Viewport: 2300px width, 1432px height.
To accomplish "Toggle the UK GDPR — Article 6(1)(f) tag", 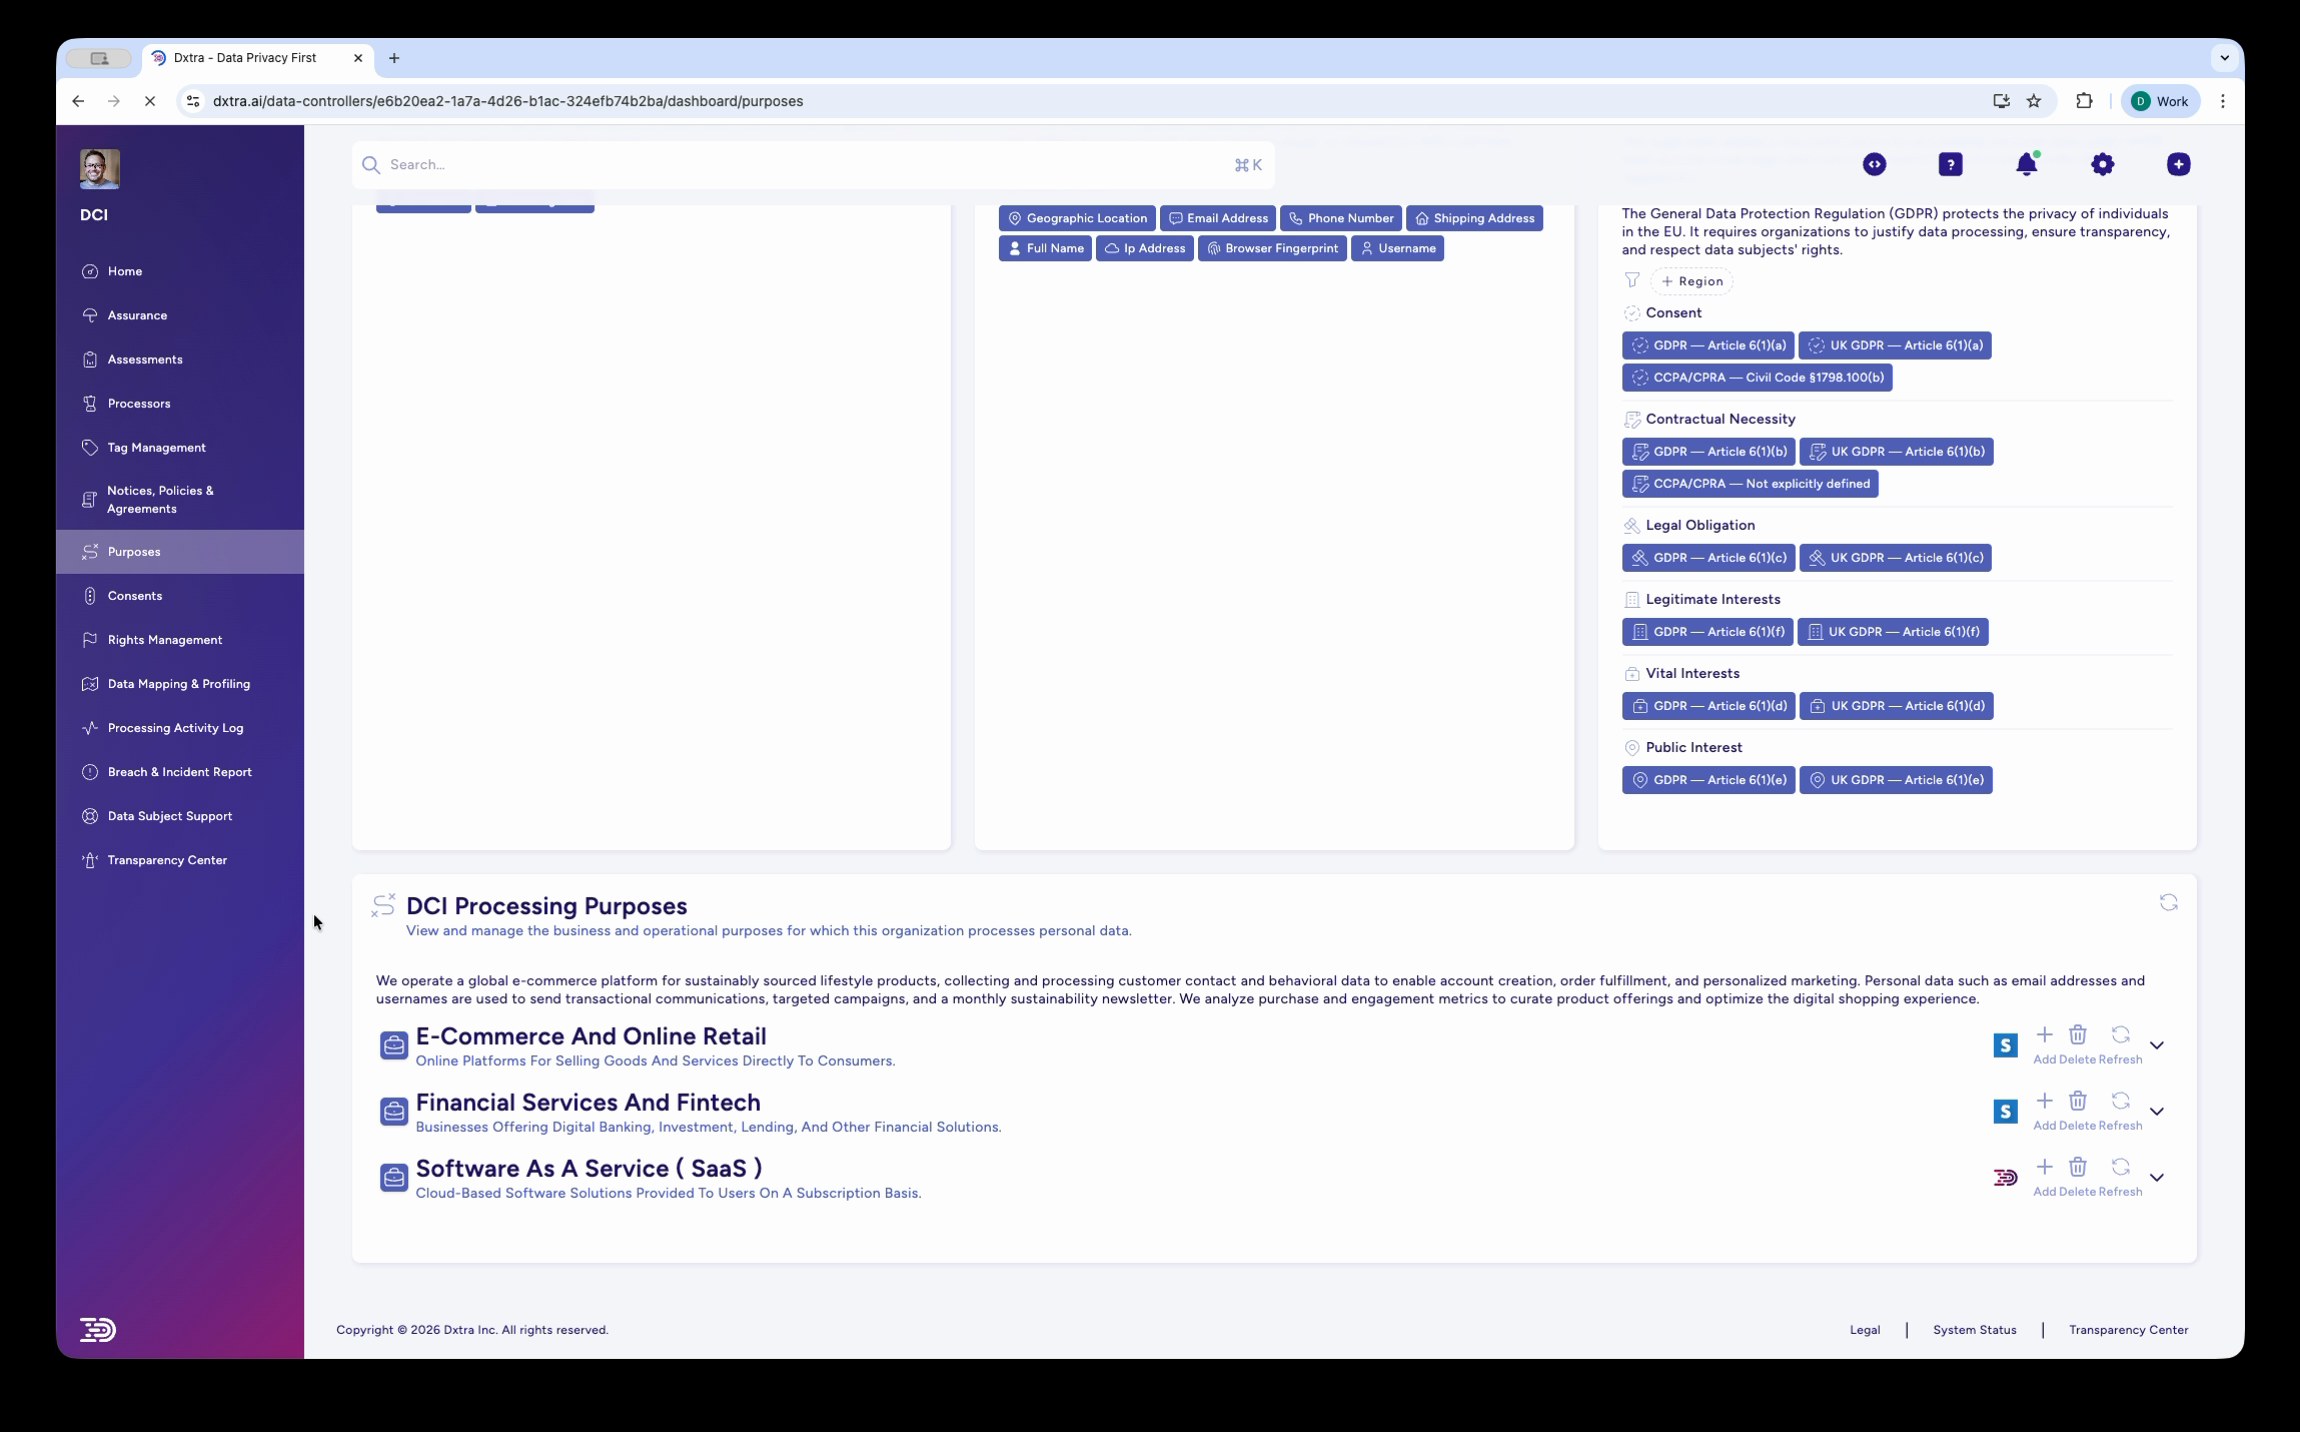I will pos(1892,631).
